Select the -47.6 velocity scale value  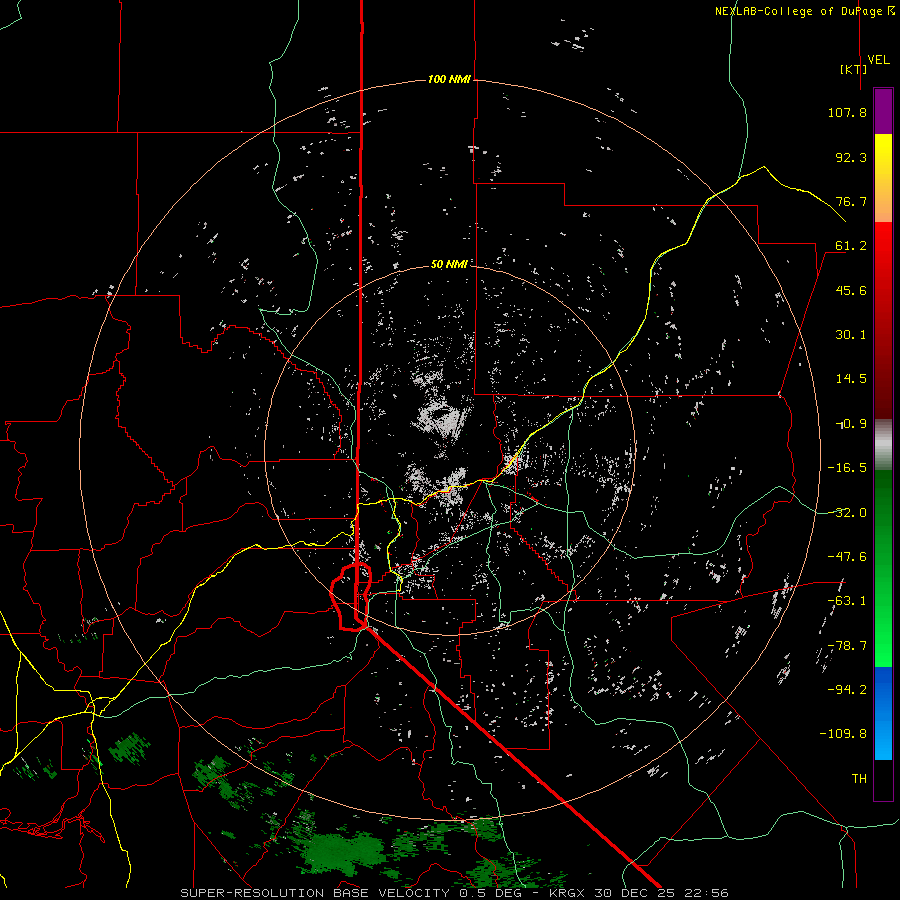point(847,557)
